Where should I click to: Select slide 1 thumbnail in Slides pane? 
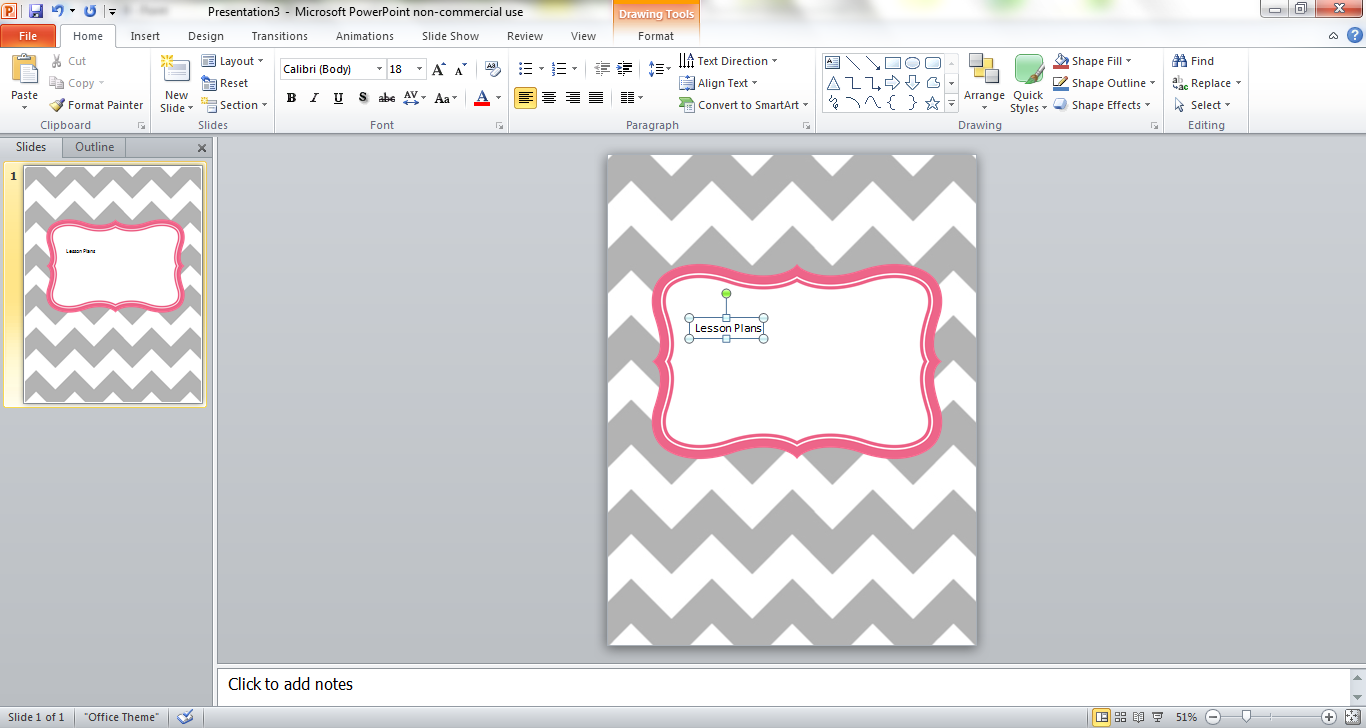pos(113,285)
